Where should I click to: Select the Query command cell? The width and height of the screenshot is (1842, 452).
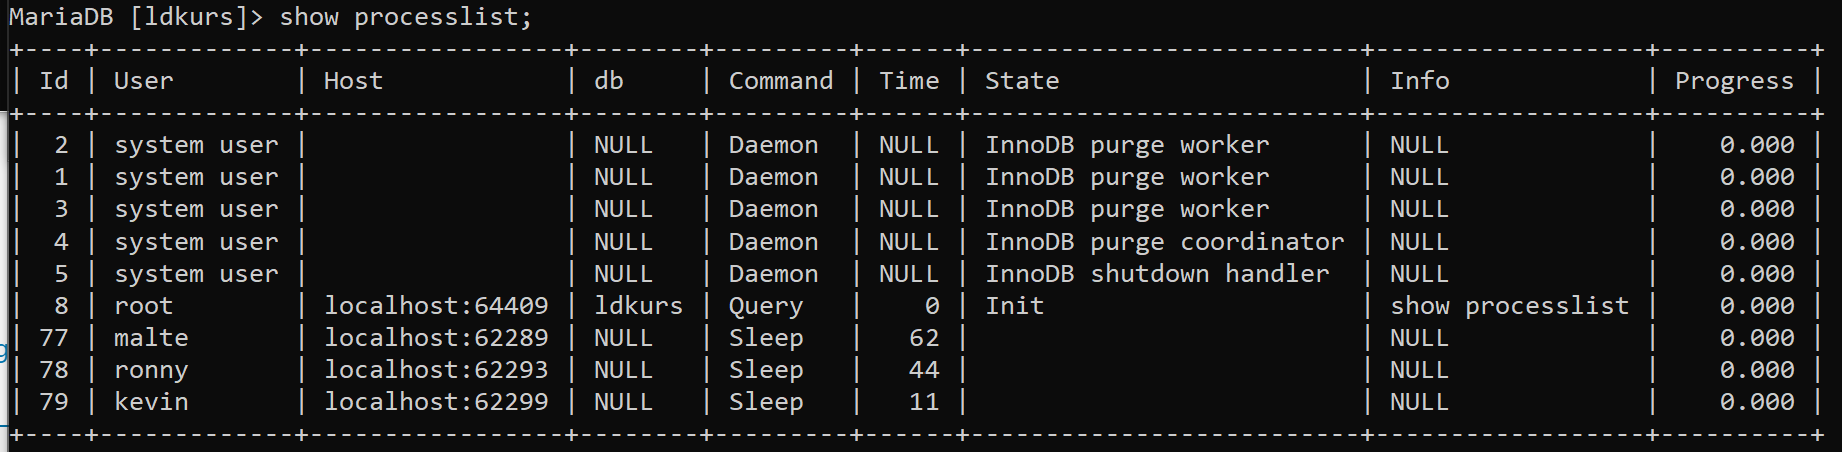pos(765,307)
